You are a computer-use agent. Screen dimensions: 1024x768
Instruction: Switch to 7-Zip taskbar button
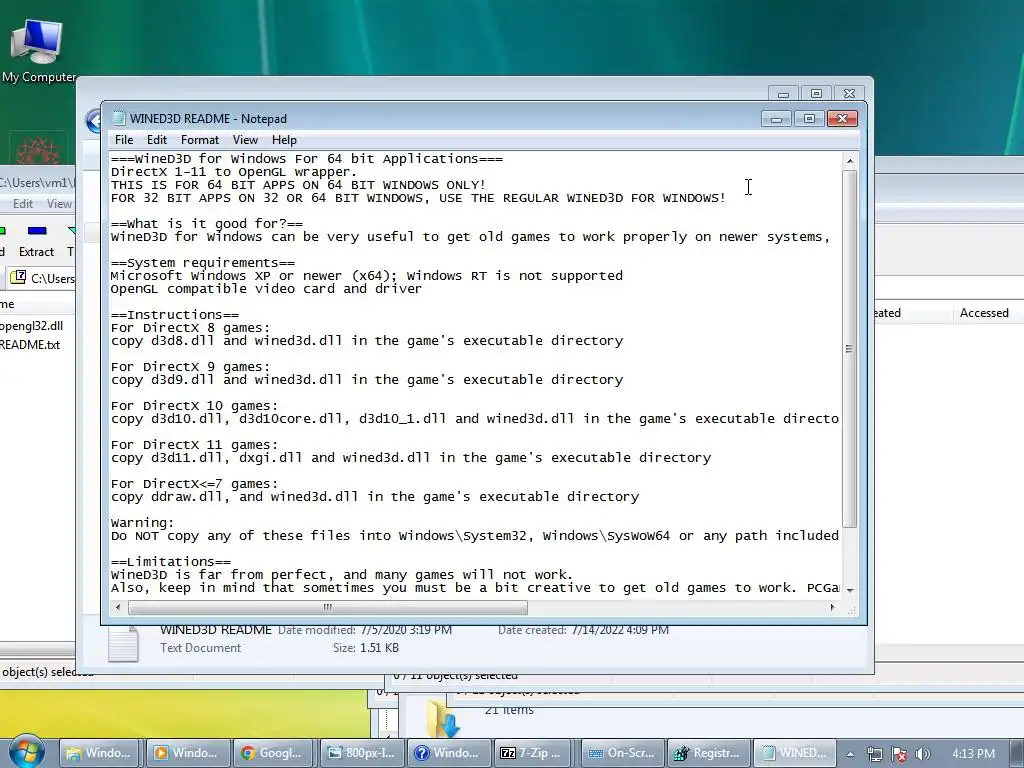[x=536, y=753]
